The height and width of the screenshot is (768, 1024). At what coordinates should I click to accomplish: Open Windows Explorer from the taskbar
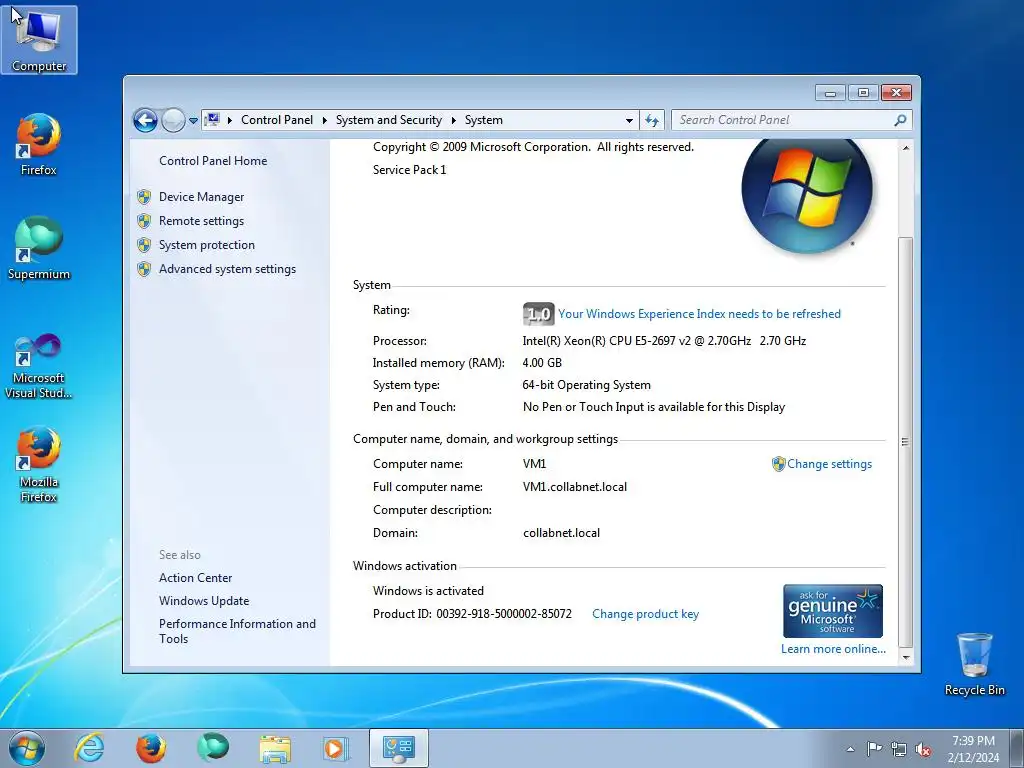275,748
